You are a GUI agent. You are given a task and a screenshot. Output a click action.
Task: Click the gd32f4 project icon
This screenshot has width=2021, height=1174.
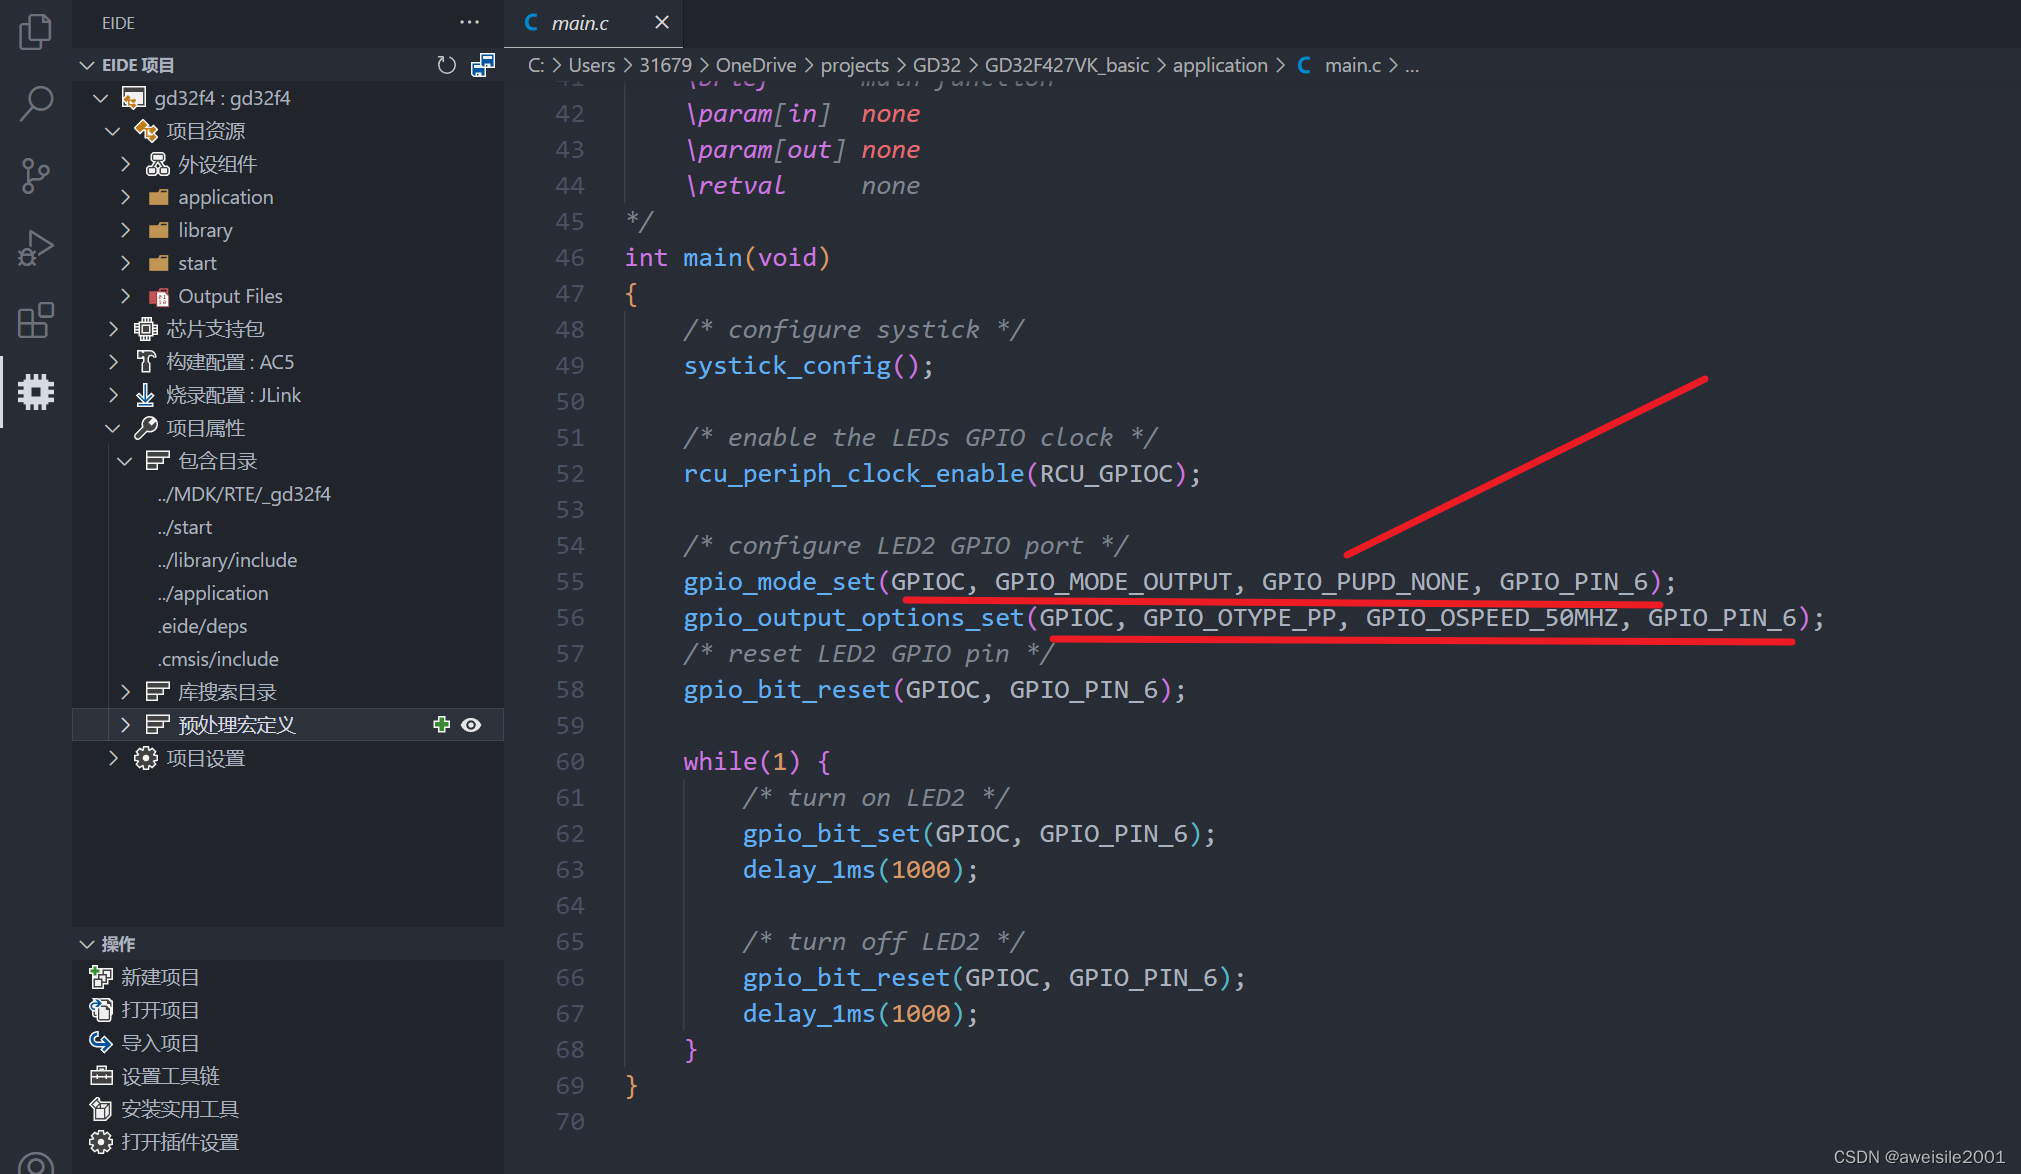[x=133, y=98]
